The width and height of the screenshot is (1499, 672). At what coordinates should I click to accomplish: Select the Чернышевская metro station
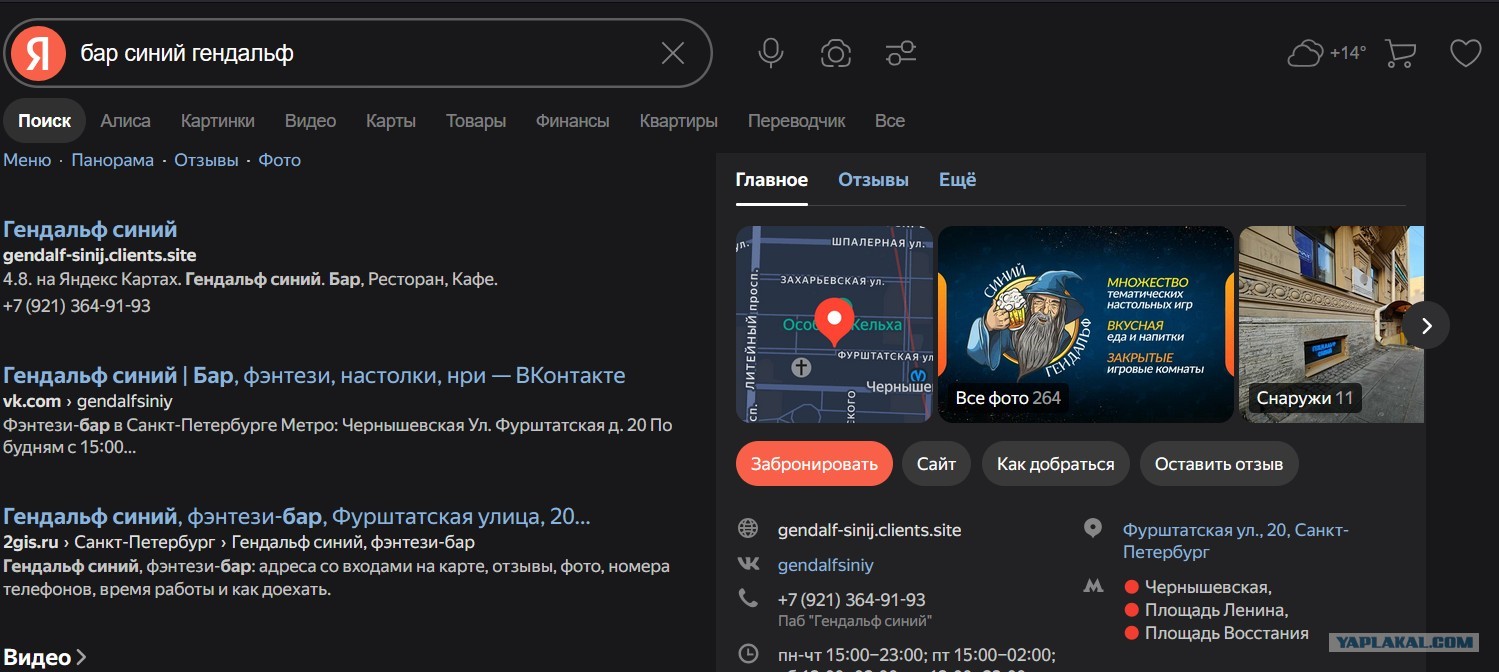point(1208,587)
